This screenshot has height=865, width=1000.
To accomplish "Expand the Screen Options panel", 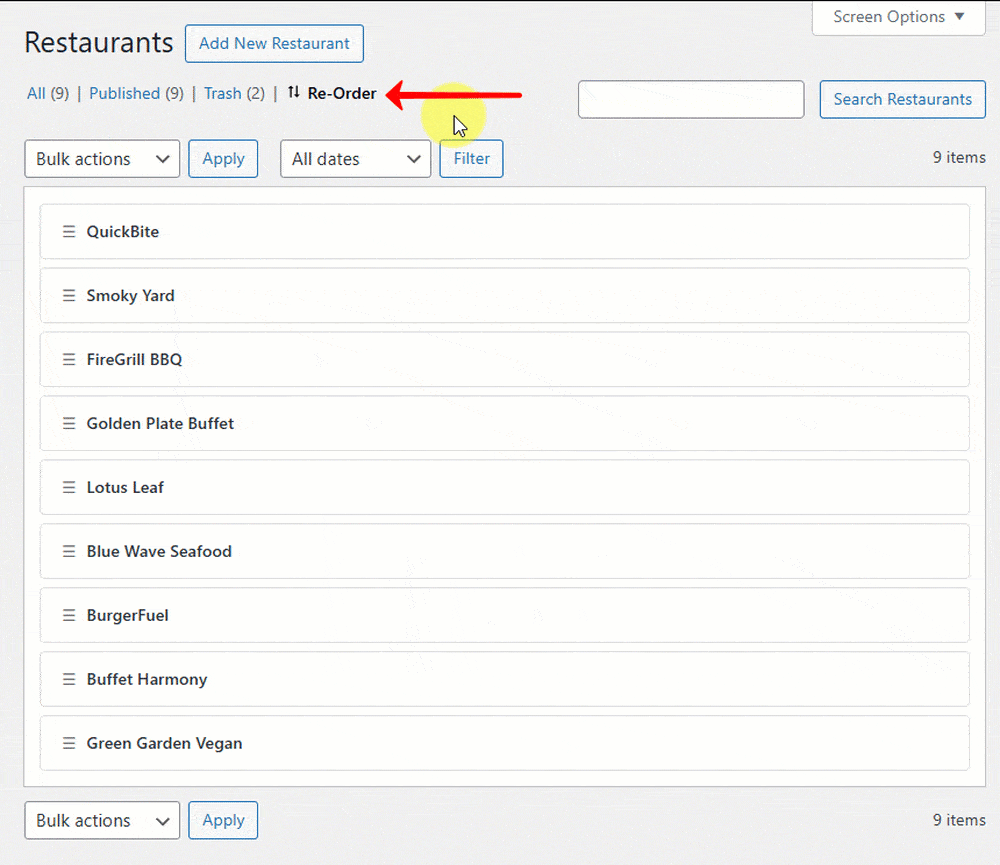I will (x=897, y=16).
